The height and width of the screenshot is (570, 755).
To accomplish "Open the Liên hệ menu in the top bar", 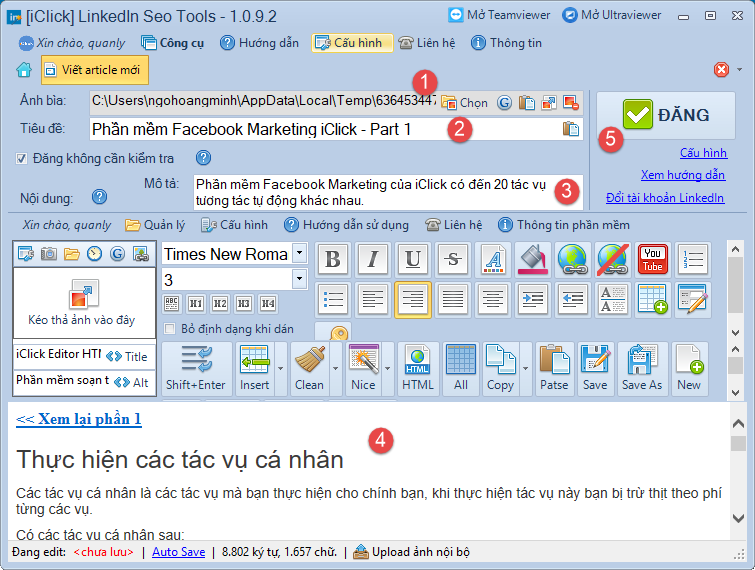I will pyautogui.click(x=427, y=43).
